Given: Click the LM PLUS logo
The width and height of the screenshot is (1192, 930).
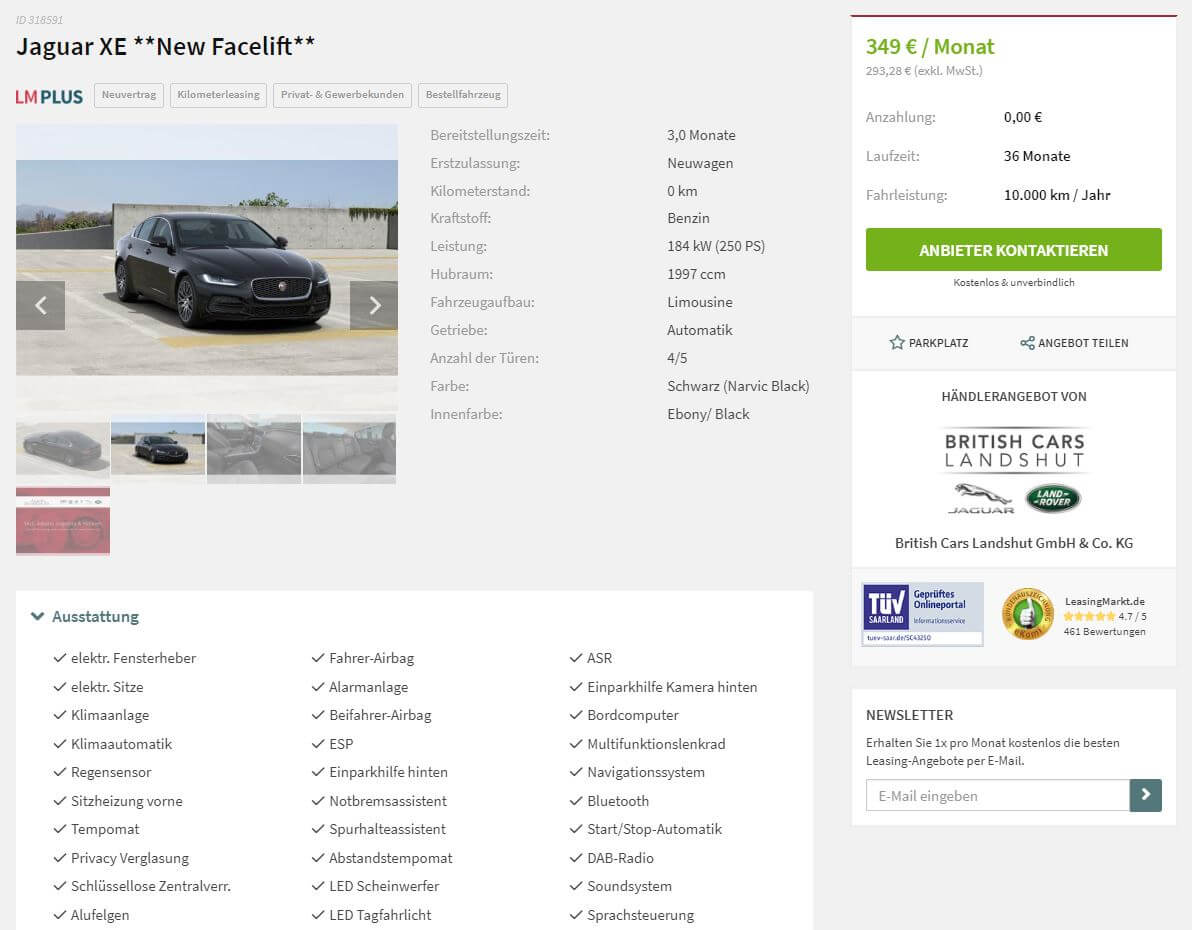Looking at the screenshot, I should tap(49, 97).
